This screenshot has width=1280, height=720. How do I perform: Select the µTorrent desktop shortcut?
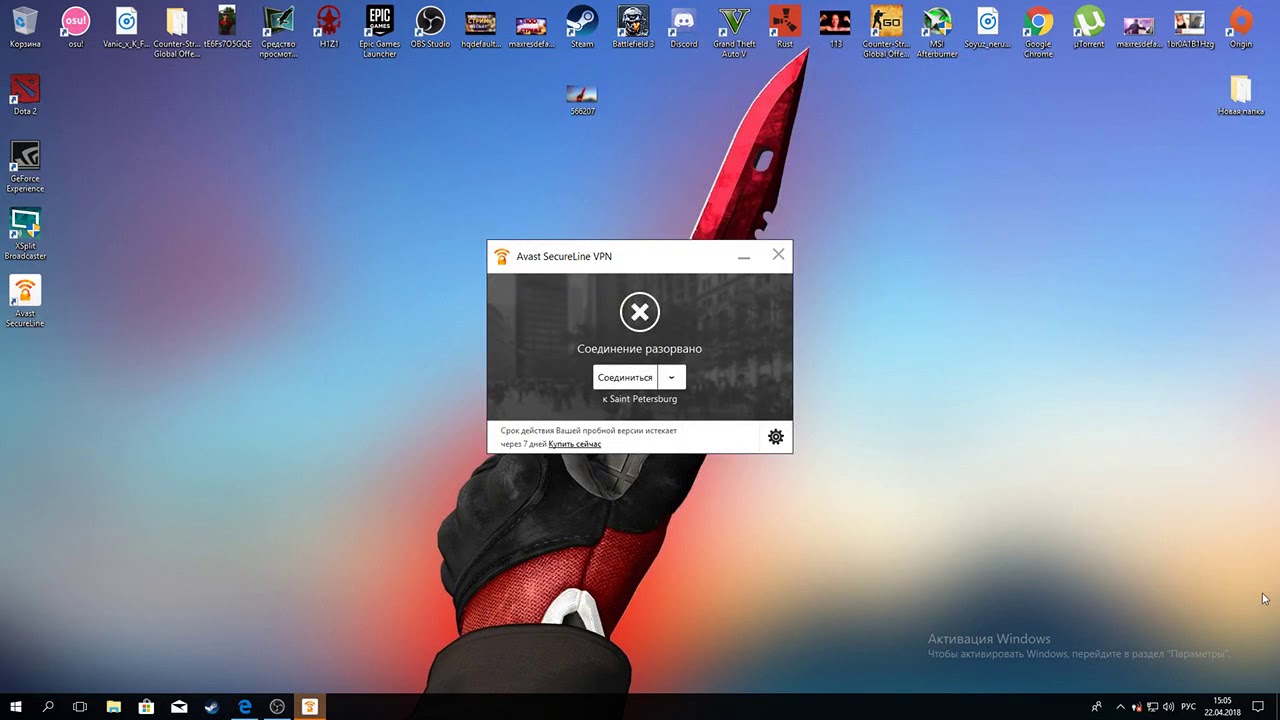[1089, 28]
